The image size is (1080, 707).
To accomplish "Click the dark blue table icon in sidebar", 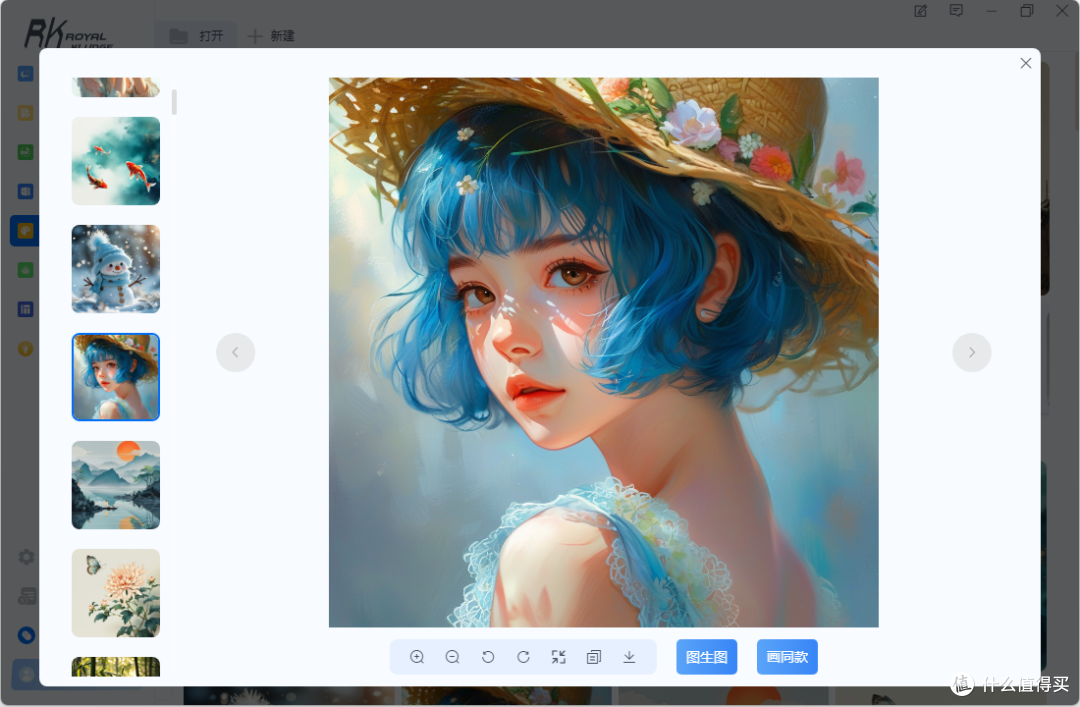I will point(25,309).
